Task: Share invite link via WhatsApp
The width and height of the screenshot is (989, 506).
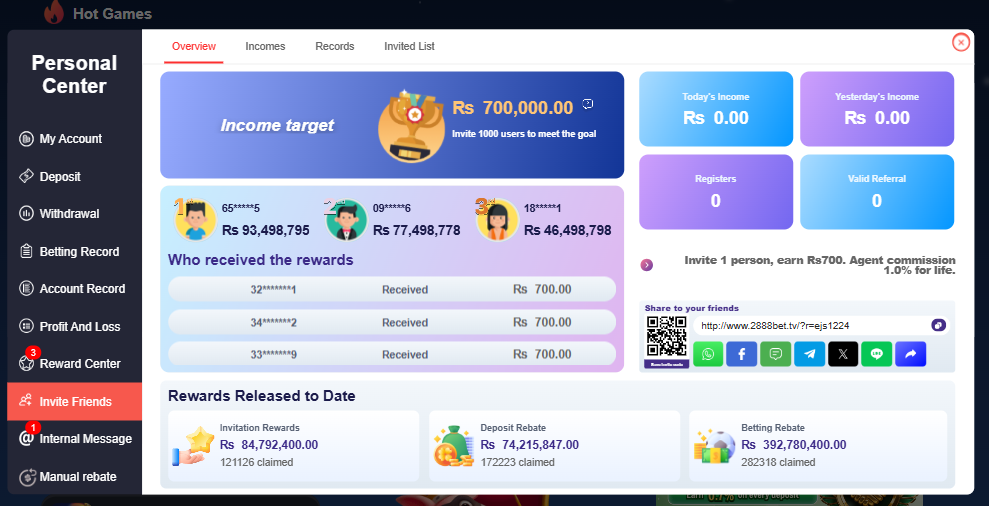Action: 708,354
